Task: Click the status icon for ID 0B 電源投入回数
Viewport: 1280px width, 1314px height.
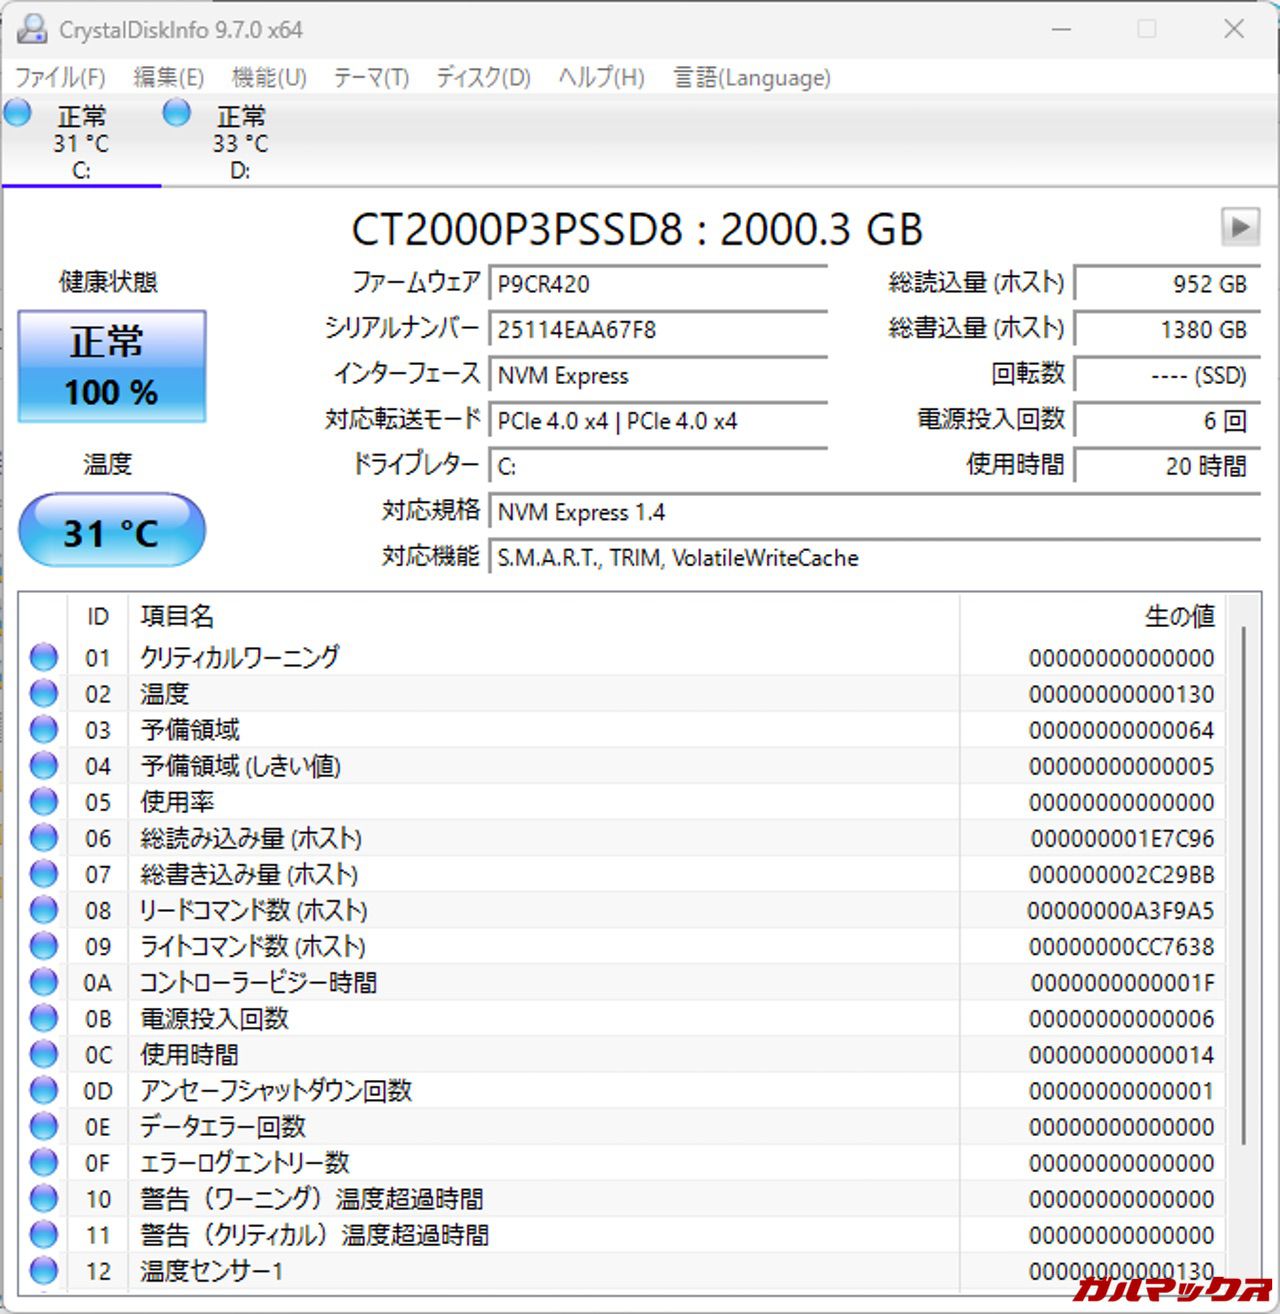Action: 43,1017
